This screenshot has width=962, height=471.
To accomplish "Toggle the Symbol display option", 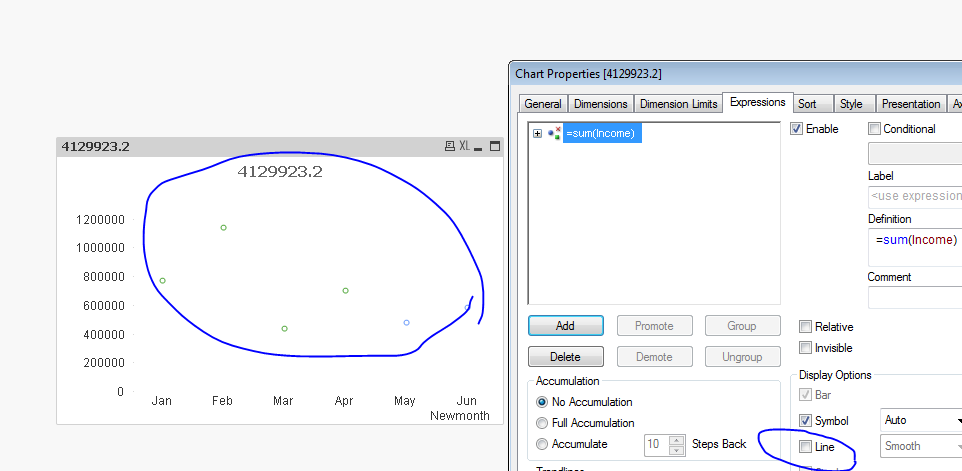I will [x=806, y=421].
